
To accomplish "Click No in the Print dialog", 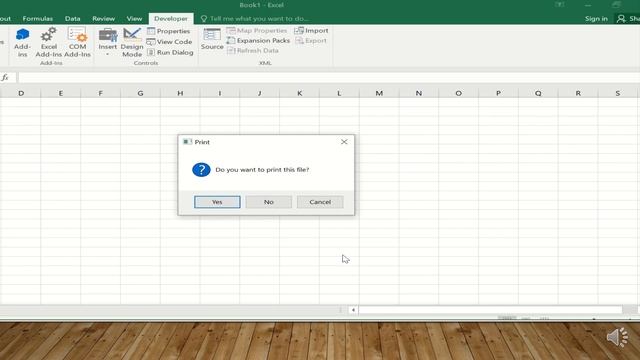I will pyautogui.click(x=269, y=202).
